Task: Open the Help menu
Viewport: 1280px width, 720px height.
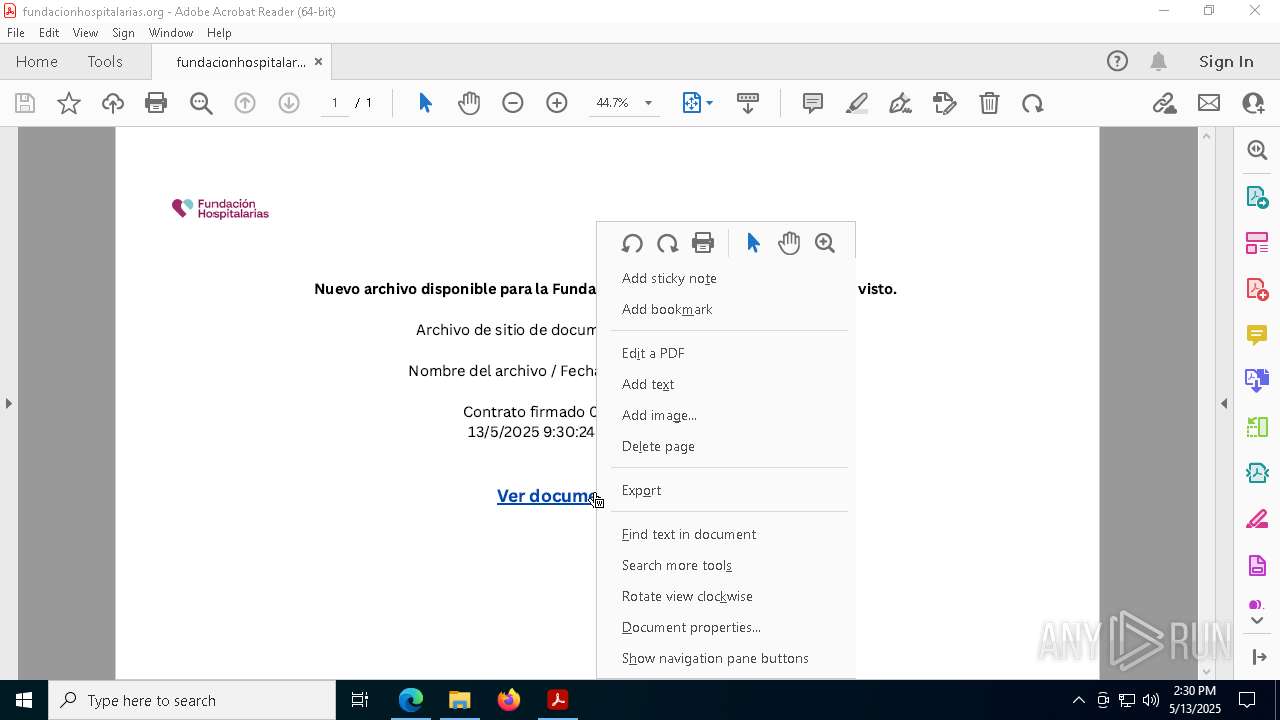Action: coord(219,33)
